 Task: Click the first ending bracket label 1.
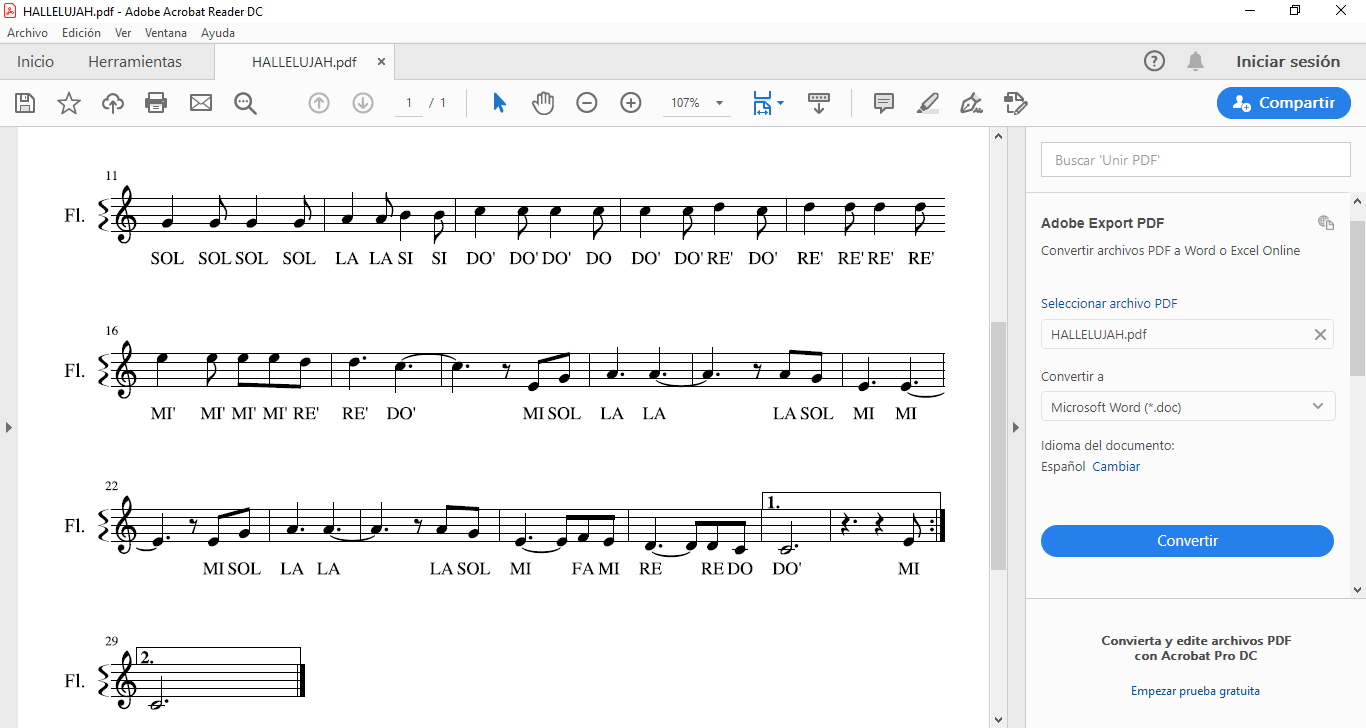(774, 503)
